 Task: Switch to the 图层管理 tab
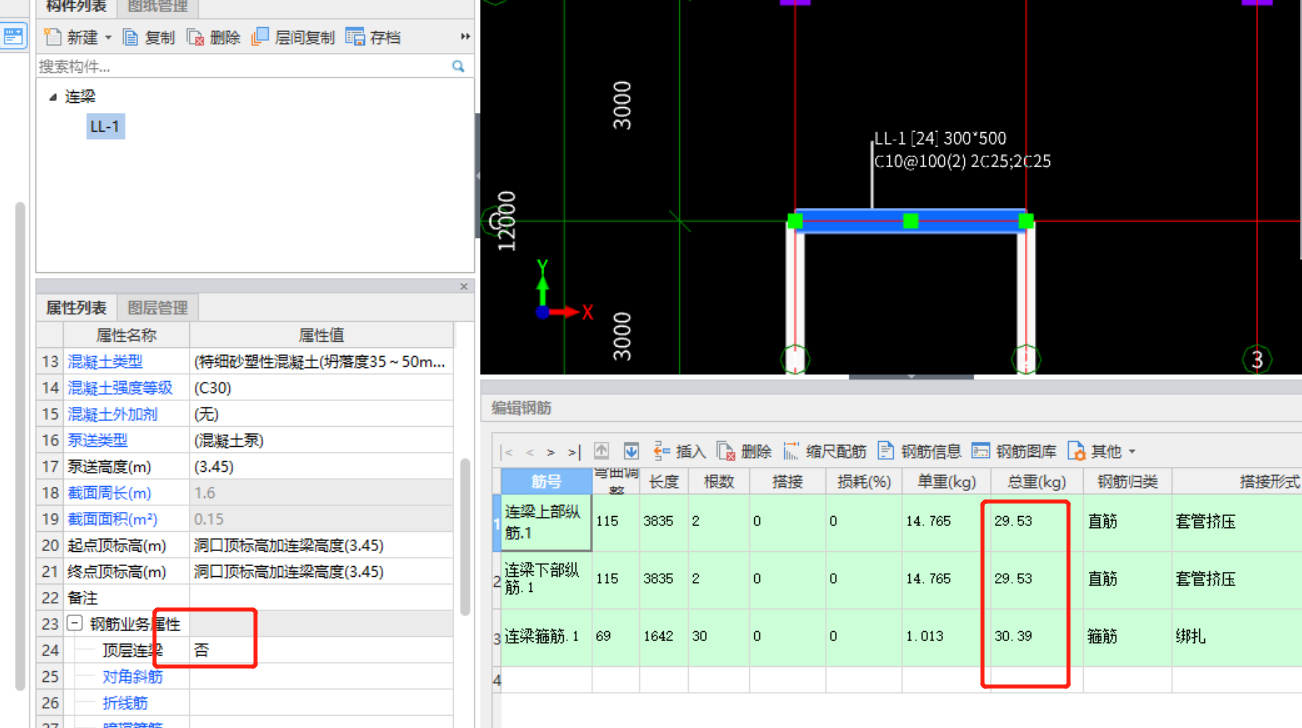[x=158, y=307]
